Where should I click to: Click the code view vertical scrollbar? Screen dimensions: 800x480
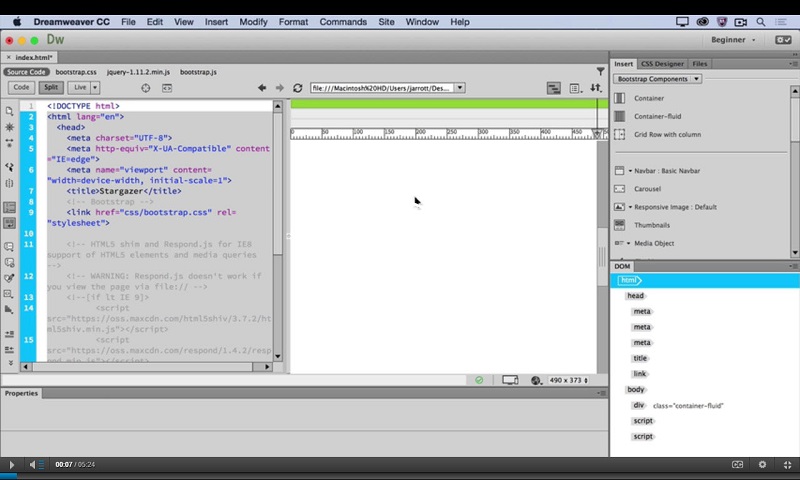278,231
